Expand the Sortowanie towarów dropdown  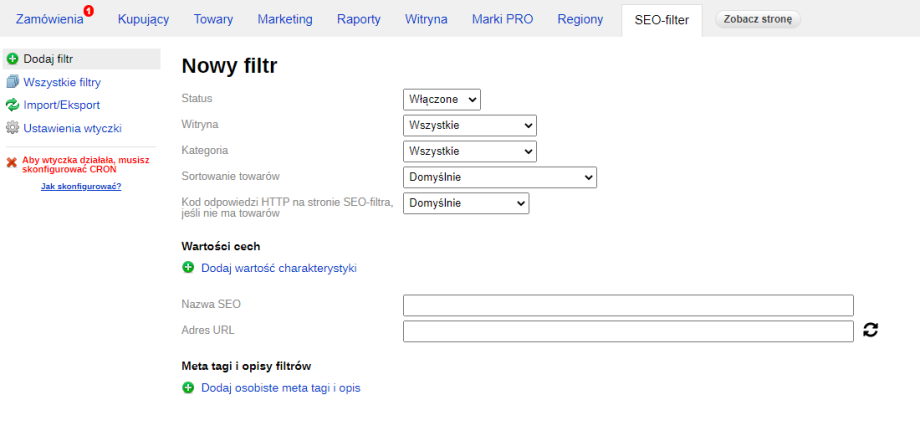[x=499, y=177]
